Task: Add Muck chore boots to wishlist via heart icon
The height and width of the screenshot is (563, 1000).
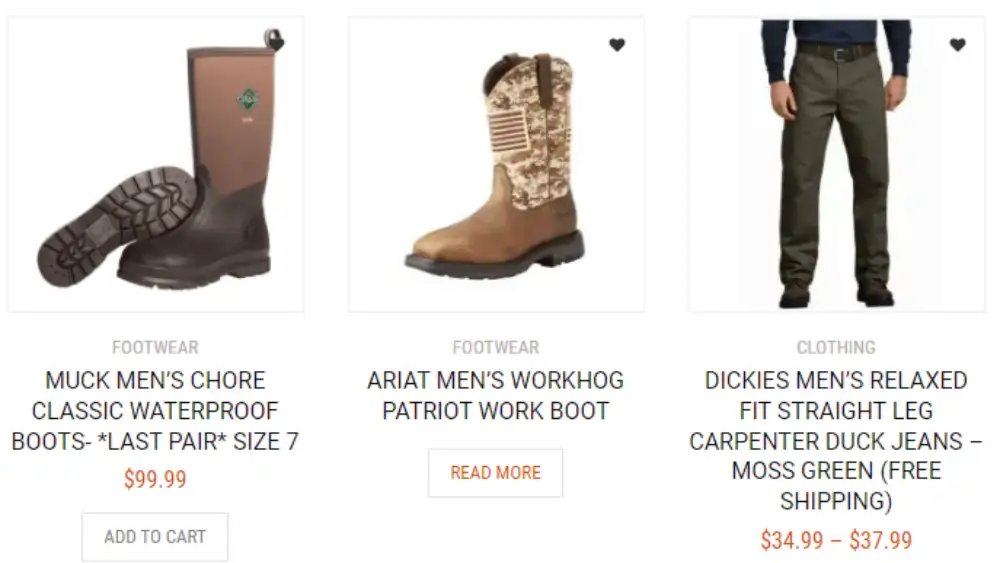Action: pyautogui.click(x=276, y=44)
